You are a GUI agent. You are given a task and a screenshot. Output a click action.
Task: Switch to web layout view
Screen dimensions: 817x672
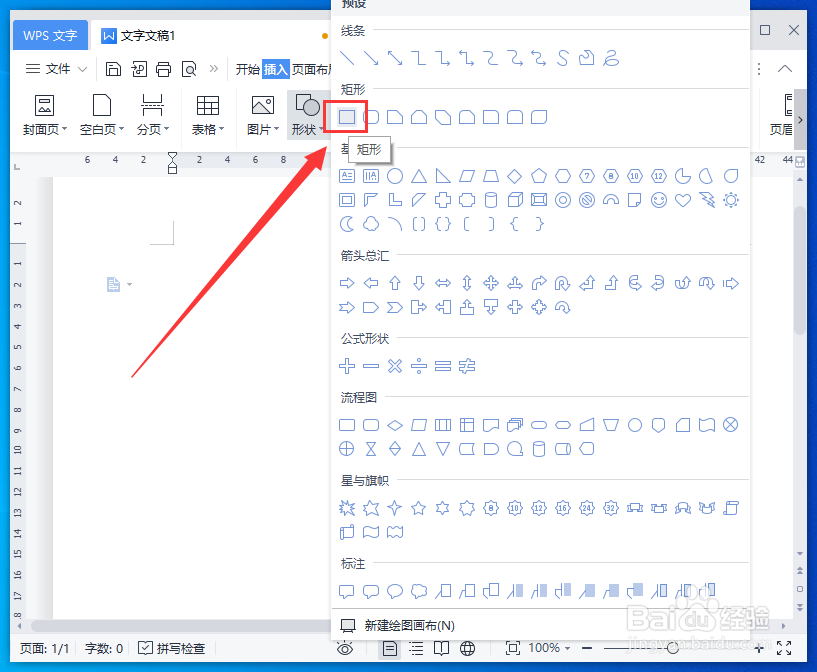[467, 648]
